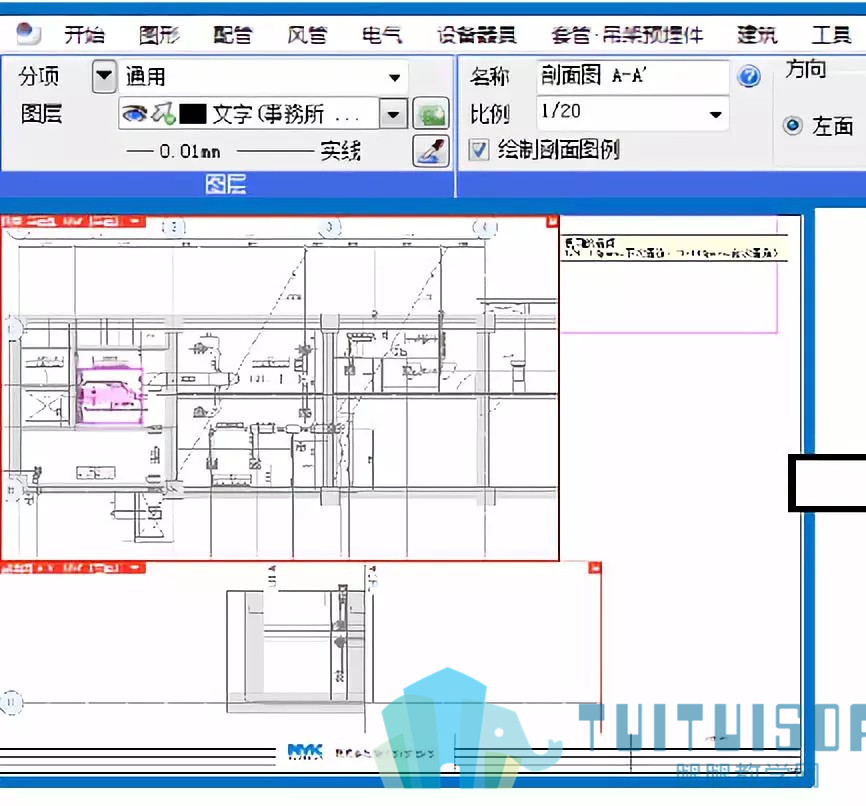Click the black layer color swatch
866x806 pixels.
(x=193, y=114)
